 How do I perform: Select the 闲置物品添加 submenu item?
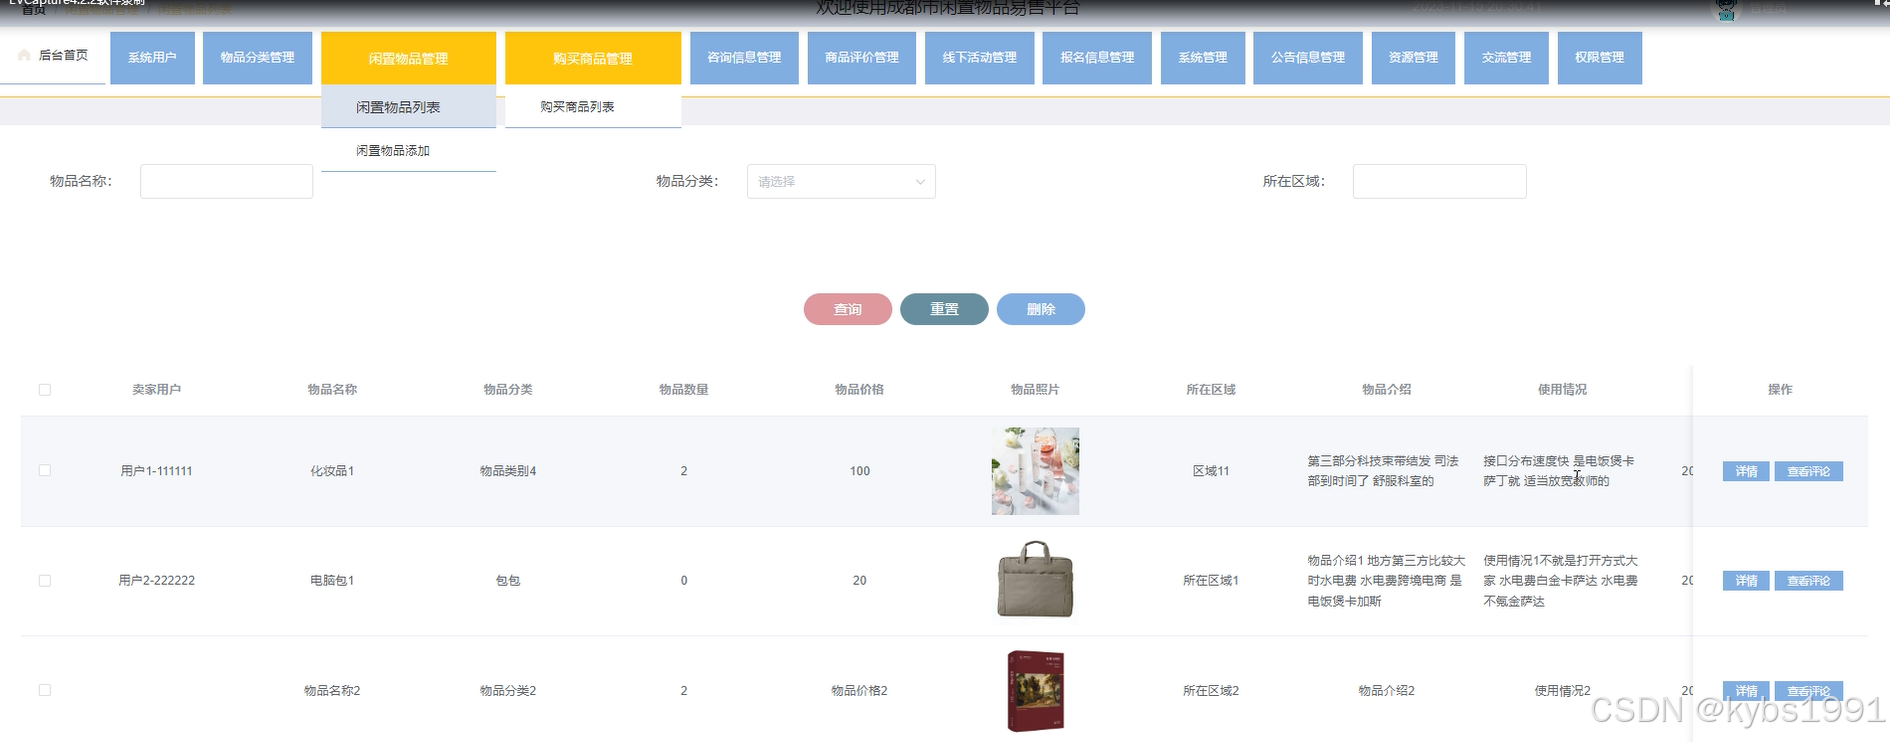click(x=408, y=151)
